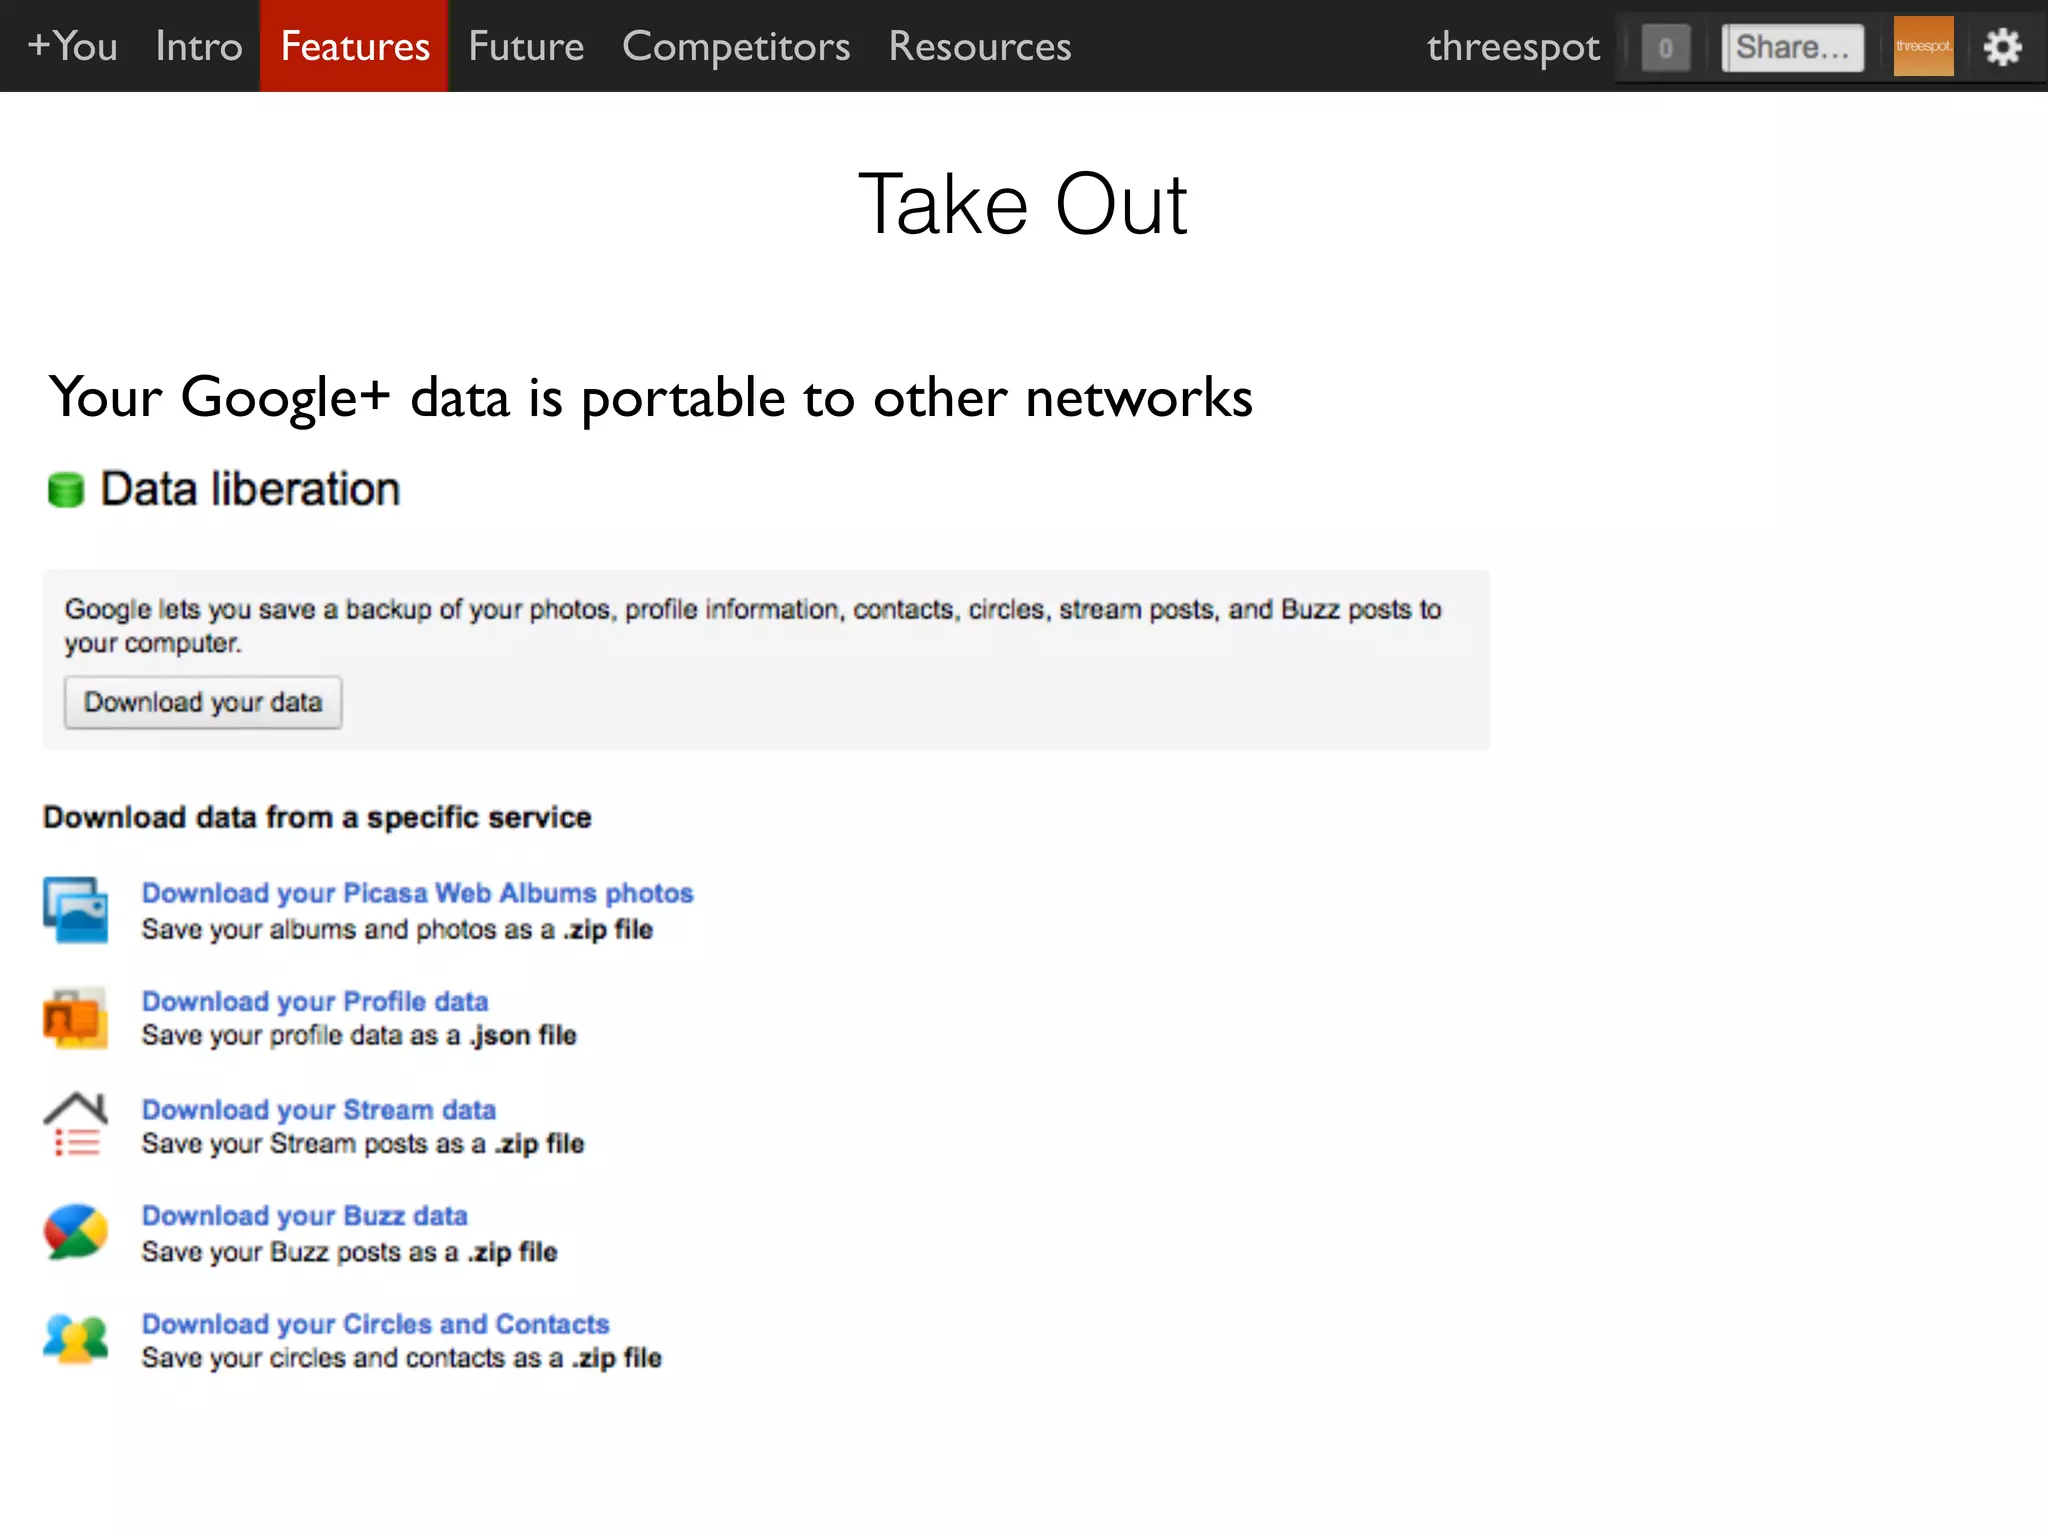Click the green Data liberation database icon

[x=66, y=490]
